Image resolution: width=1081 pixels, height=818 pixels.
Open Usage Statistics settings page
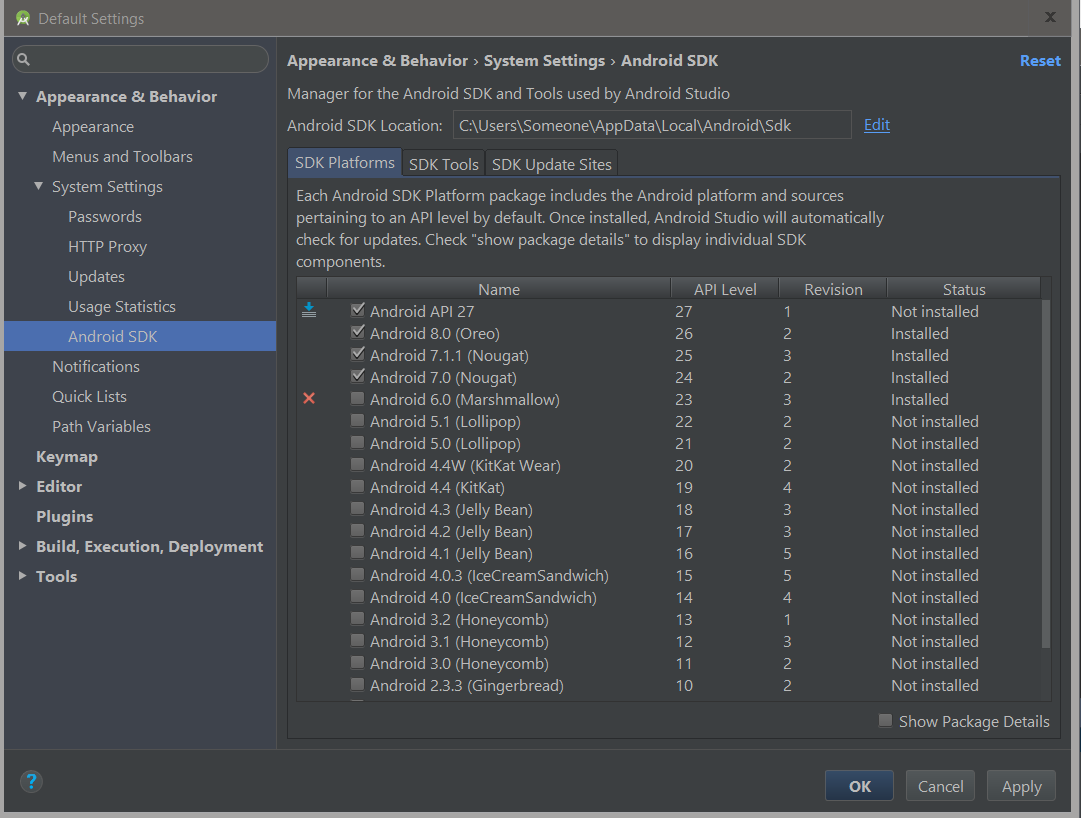coord(122,307)
